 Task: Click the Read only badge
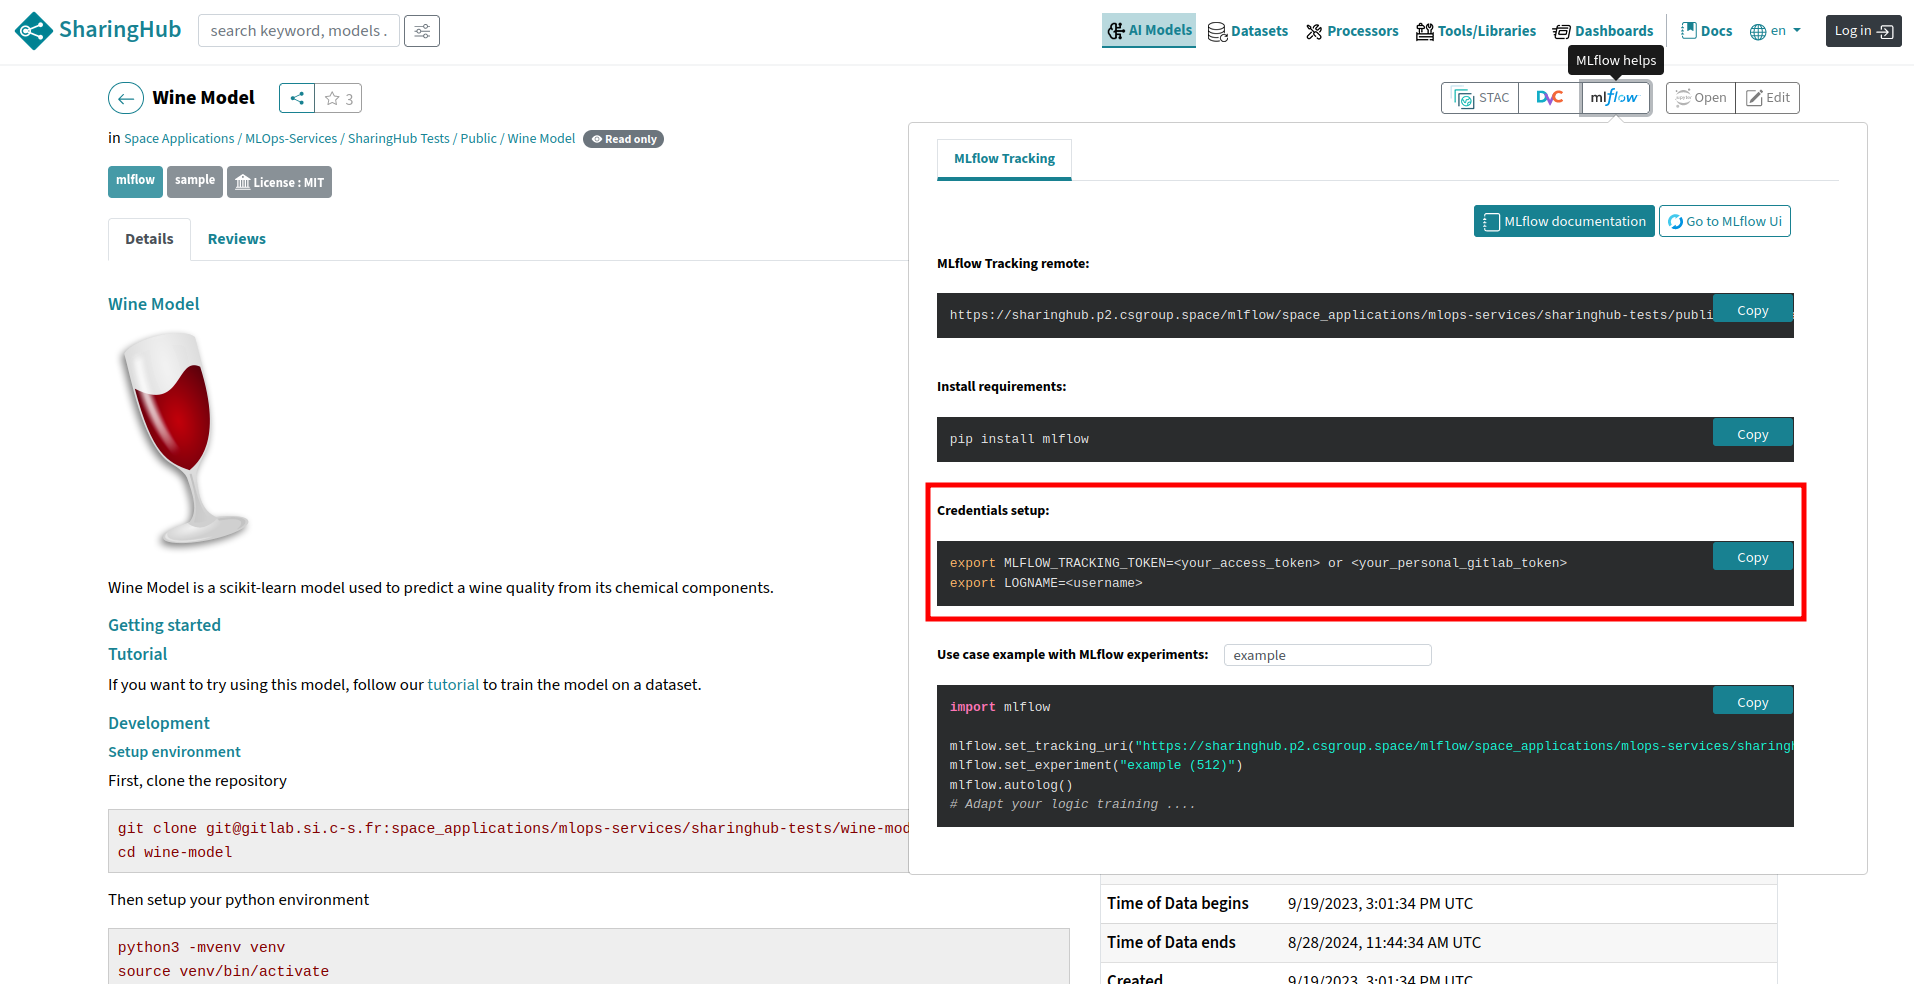point(624,139)
